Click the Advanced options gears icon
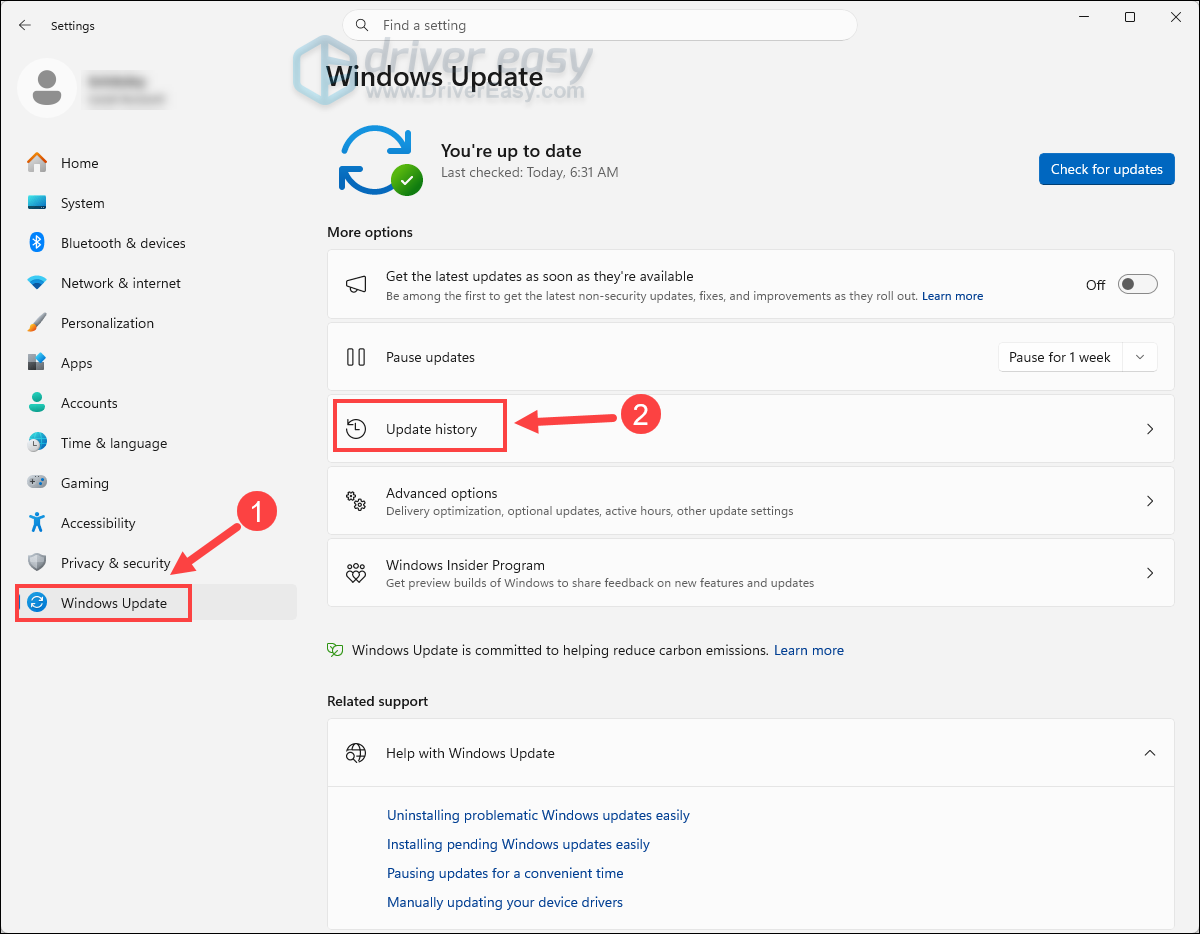Image resolution: width=1200 pixels, height=934 pixels. point(355,501)
